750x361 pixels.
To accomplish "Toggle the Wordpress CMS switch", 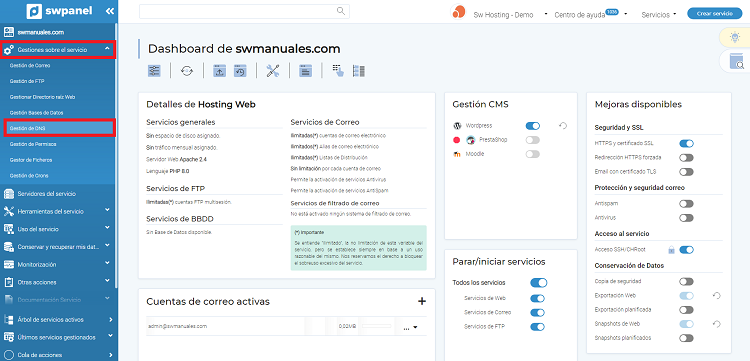I will click(x=532, y=126).
